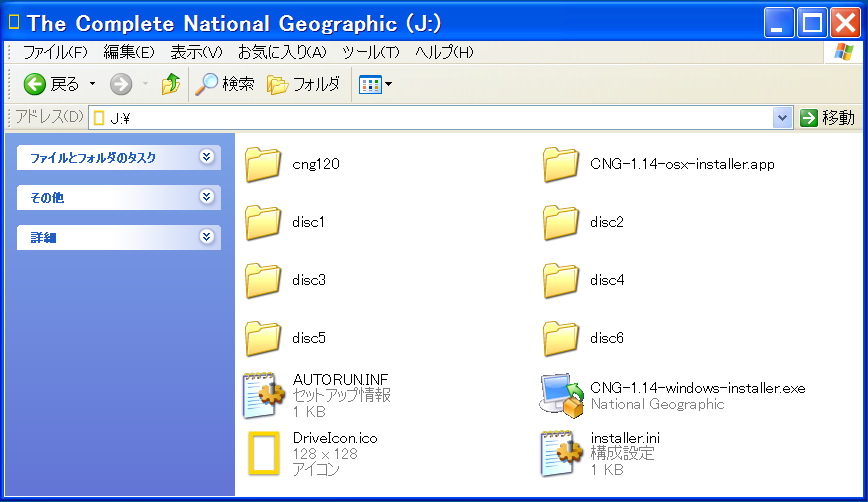The image size is (868, 502).
Task: Select the DriveIcon.ico yellow frame icon
Action: [263, 453]
